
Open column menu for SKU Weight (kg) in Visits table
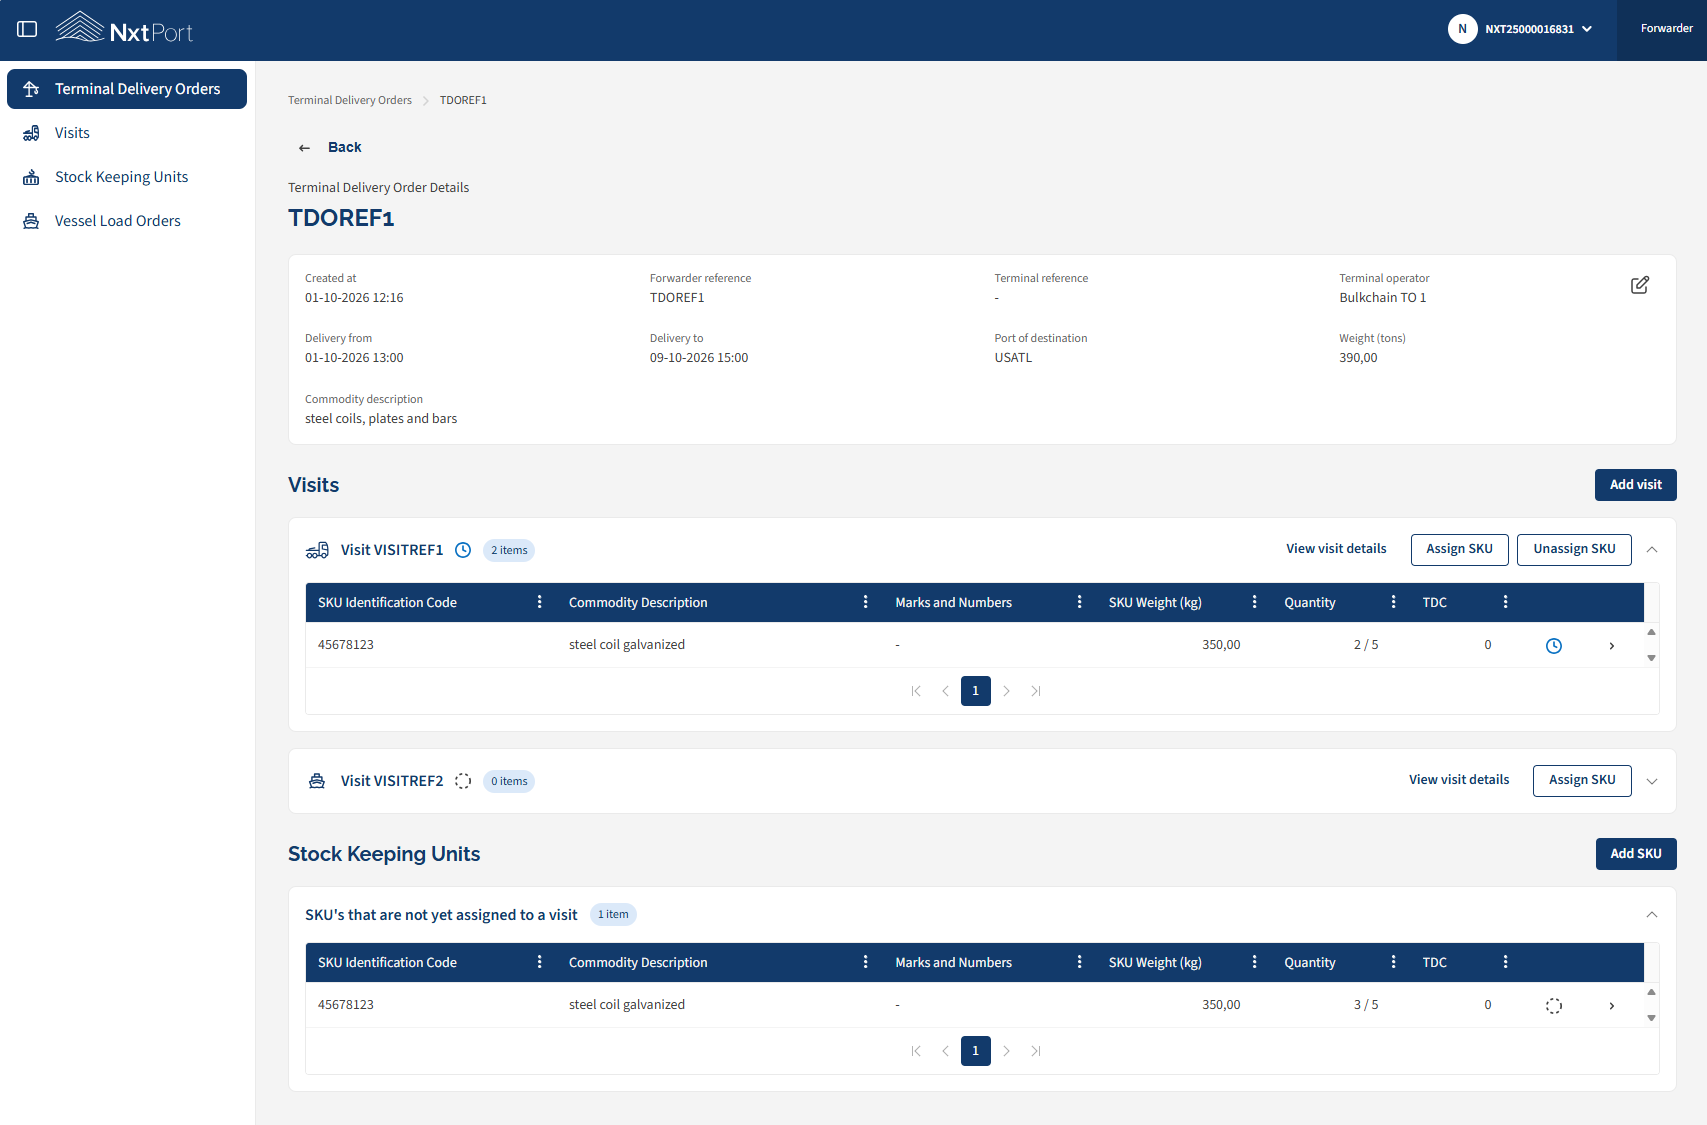click(x=1255, y=602)
